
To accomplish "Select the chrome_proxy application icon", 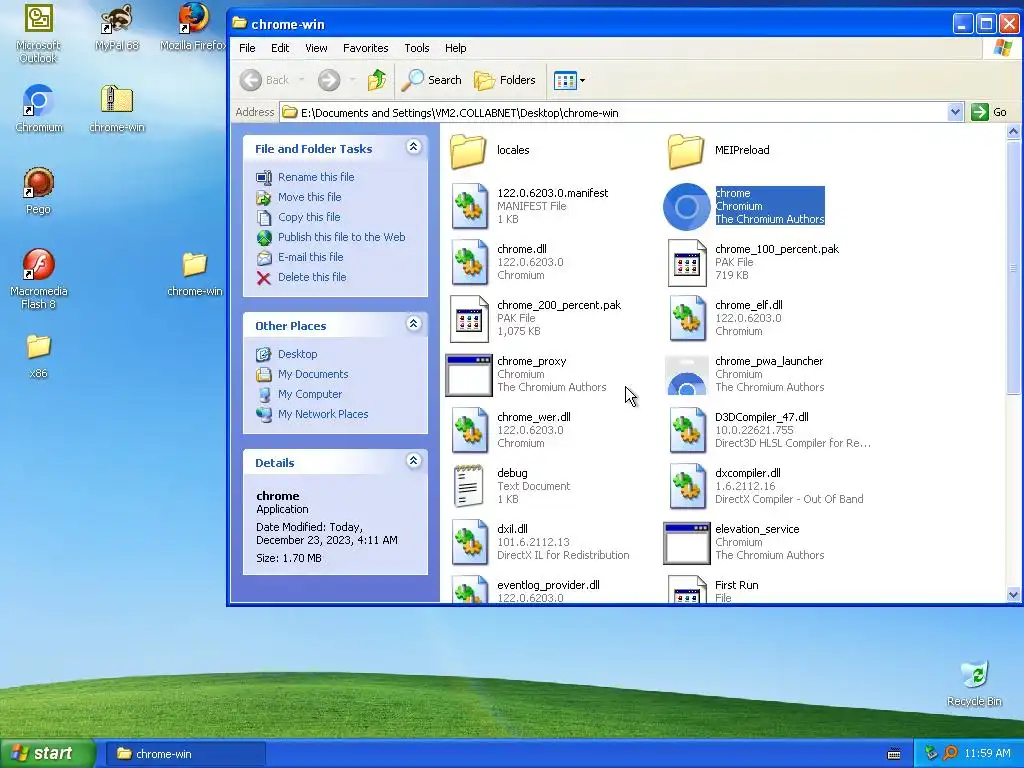I will [469, 375].
